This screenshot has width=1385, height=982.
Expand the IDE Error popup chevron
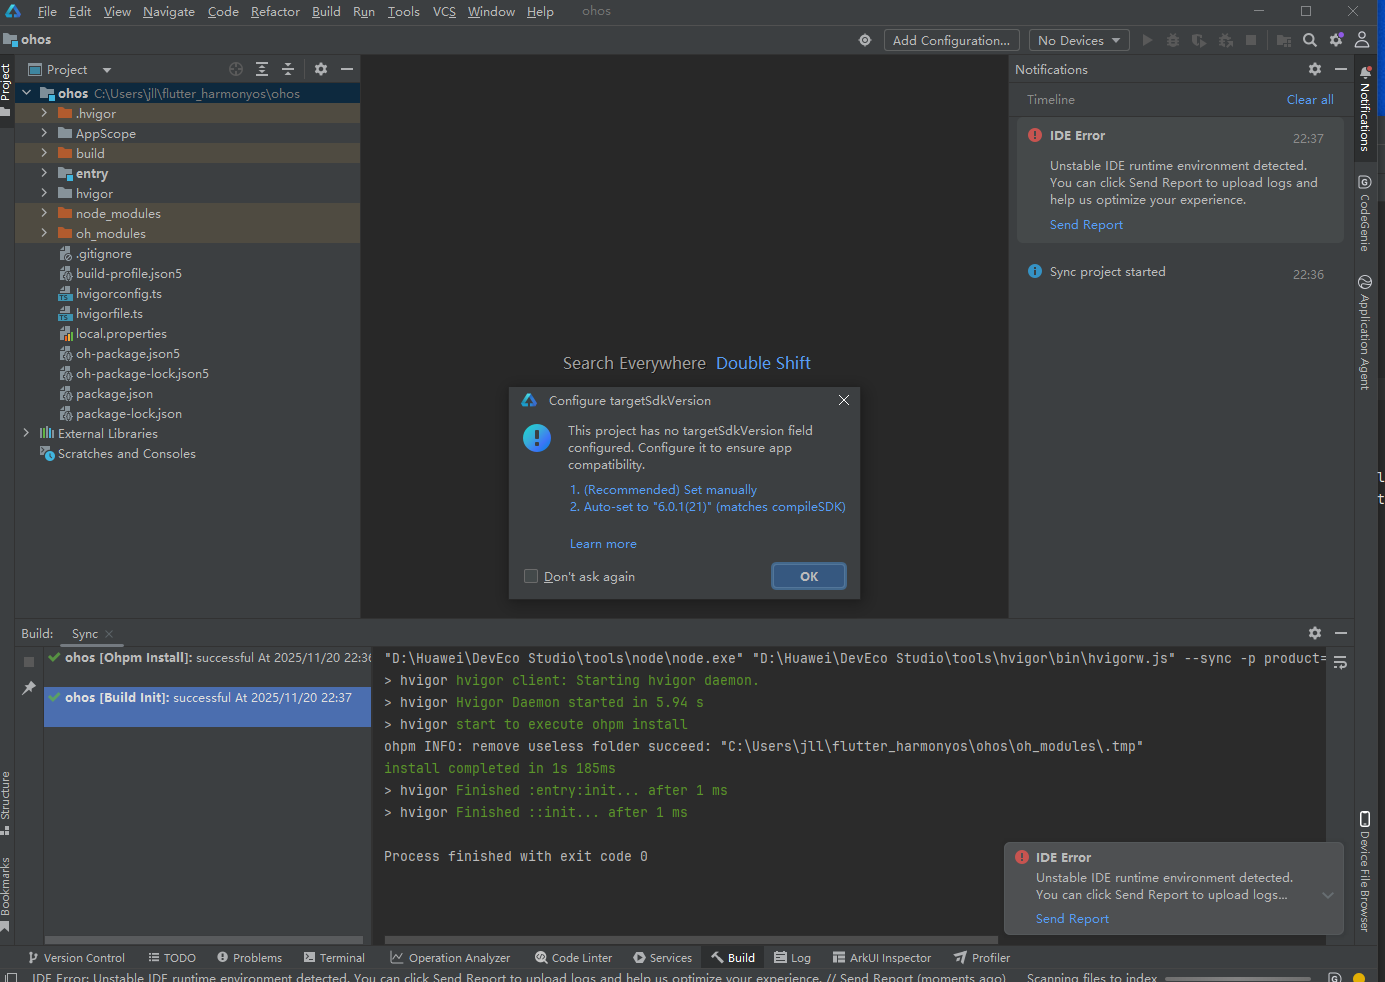coord(1328,895)
